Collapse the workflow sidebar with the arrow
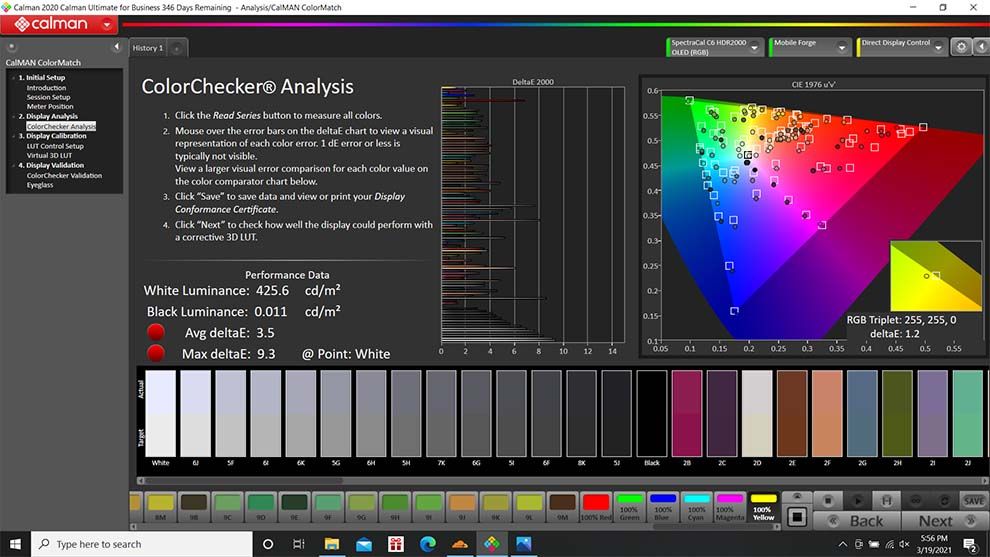The width and height of the screenshot is (990, 557). pyautogui.click(x=116, y=47)
